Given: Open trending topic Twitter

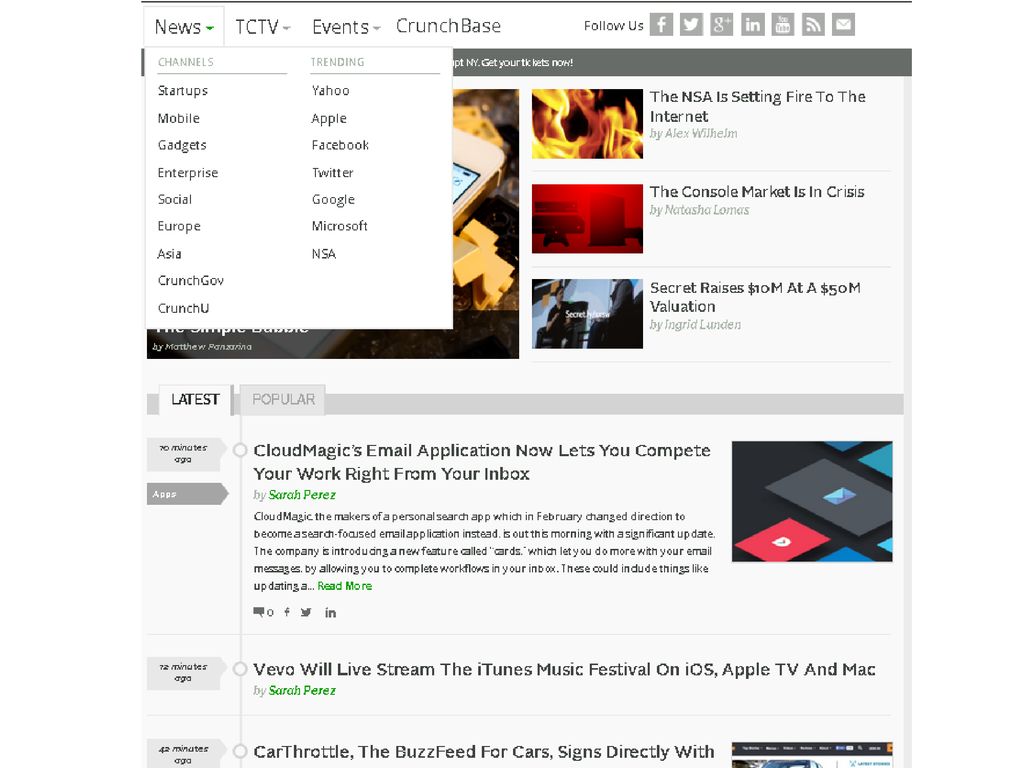Looking at the screenshot, I should 332,172.
